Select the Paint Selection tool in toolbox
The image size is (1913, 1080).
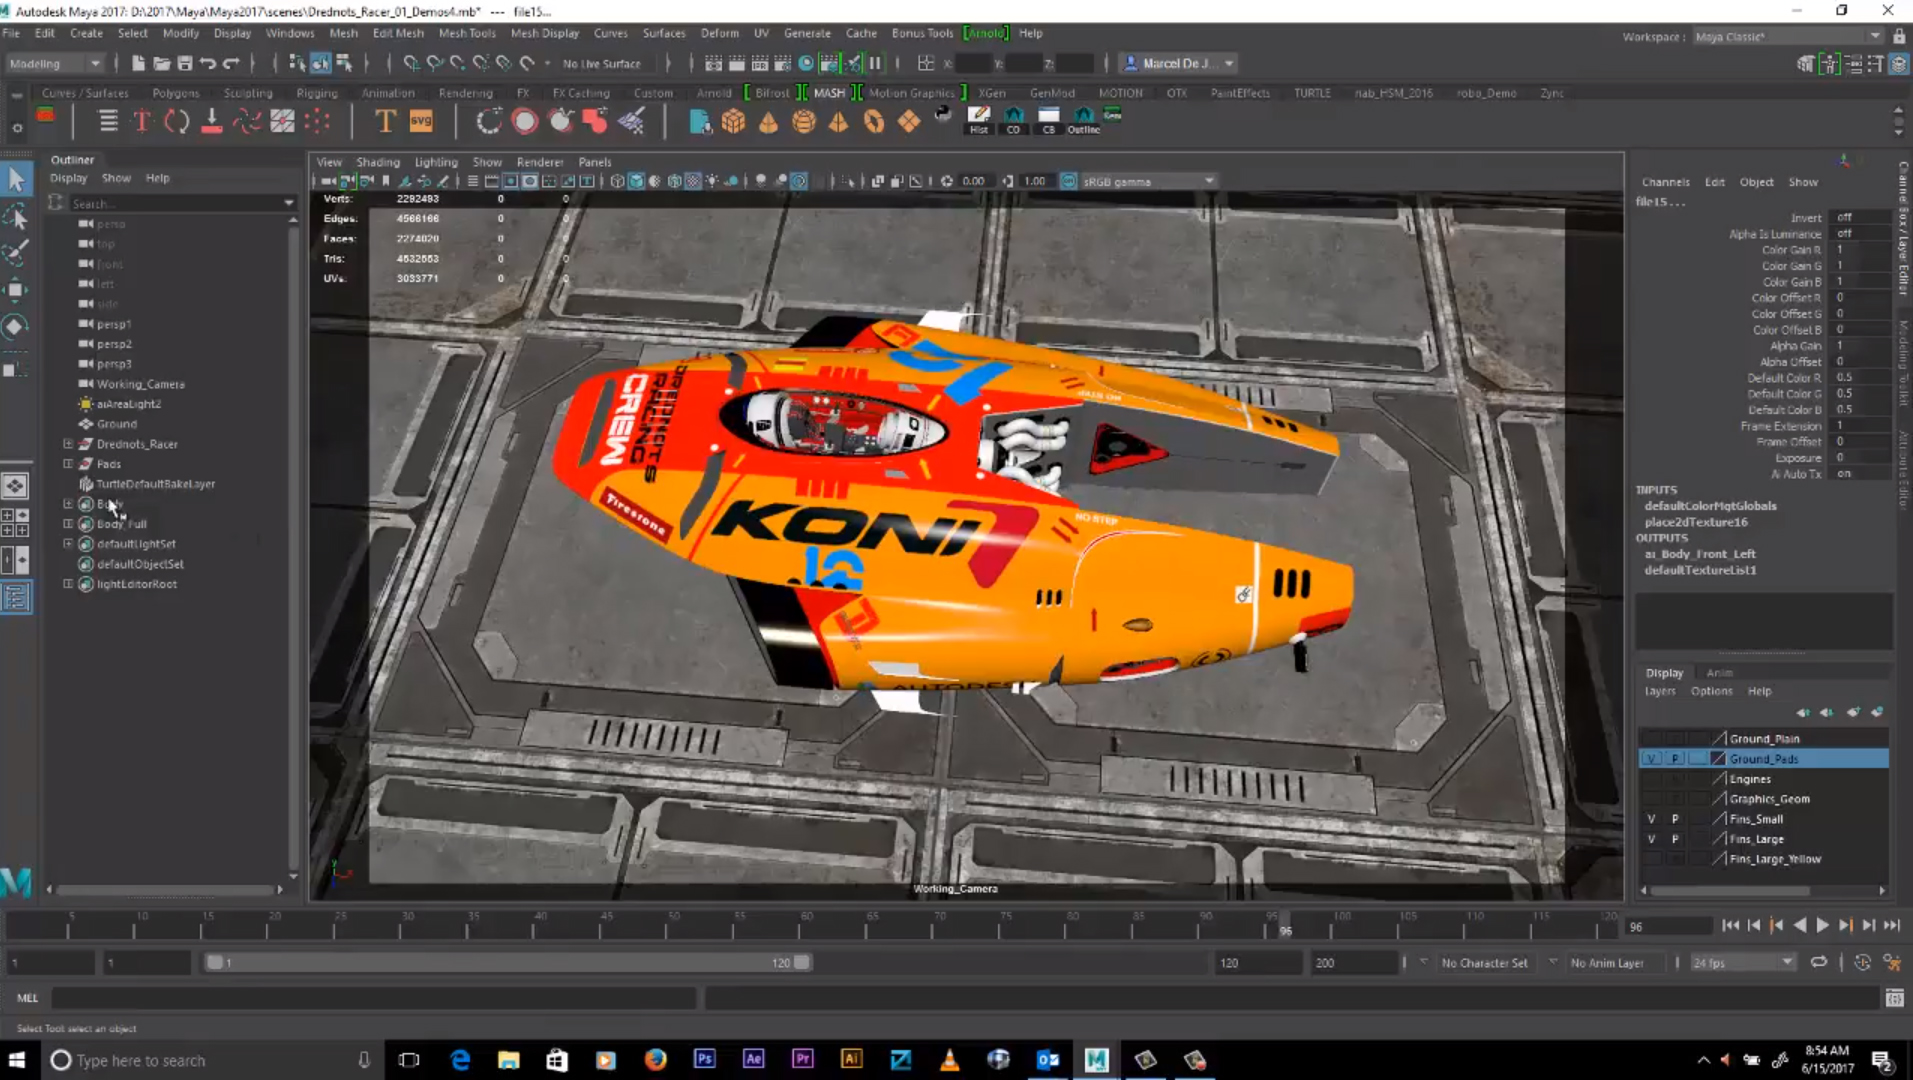click(x=16, y=253)
